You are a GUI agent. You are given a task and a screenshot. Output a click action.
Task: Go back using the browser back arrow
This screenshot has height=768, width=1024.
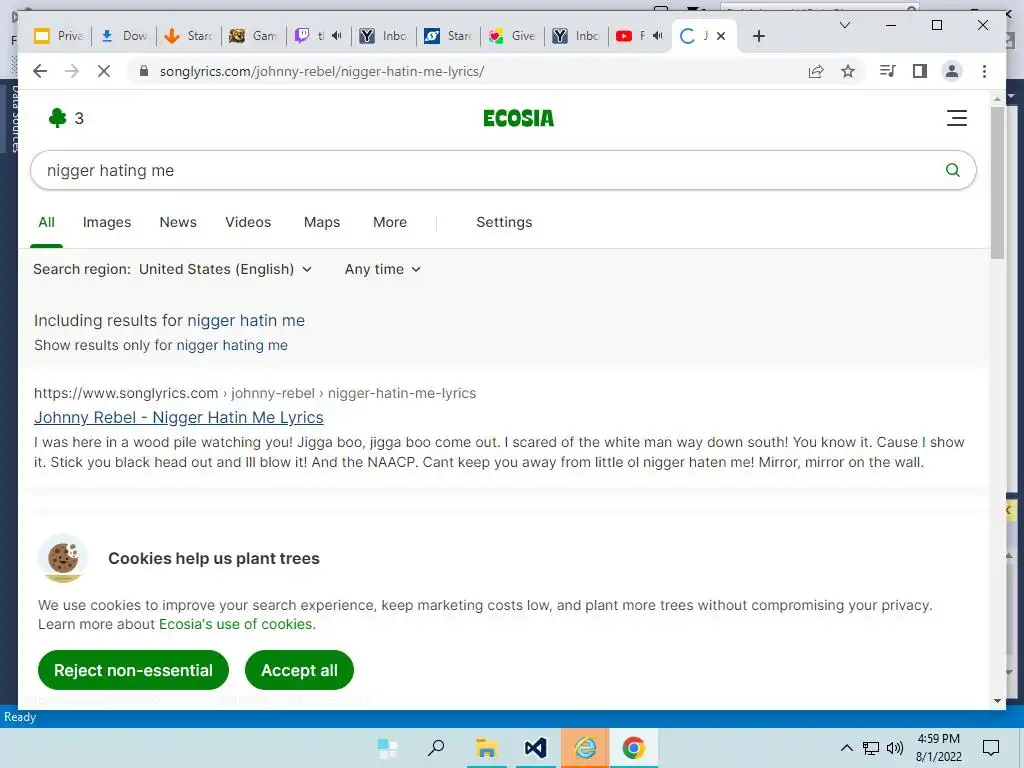click(x=40, y=71)
